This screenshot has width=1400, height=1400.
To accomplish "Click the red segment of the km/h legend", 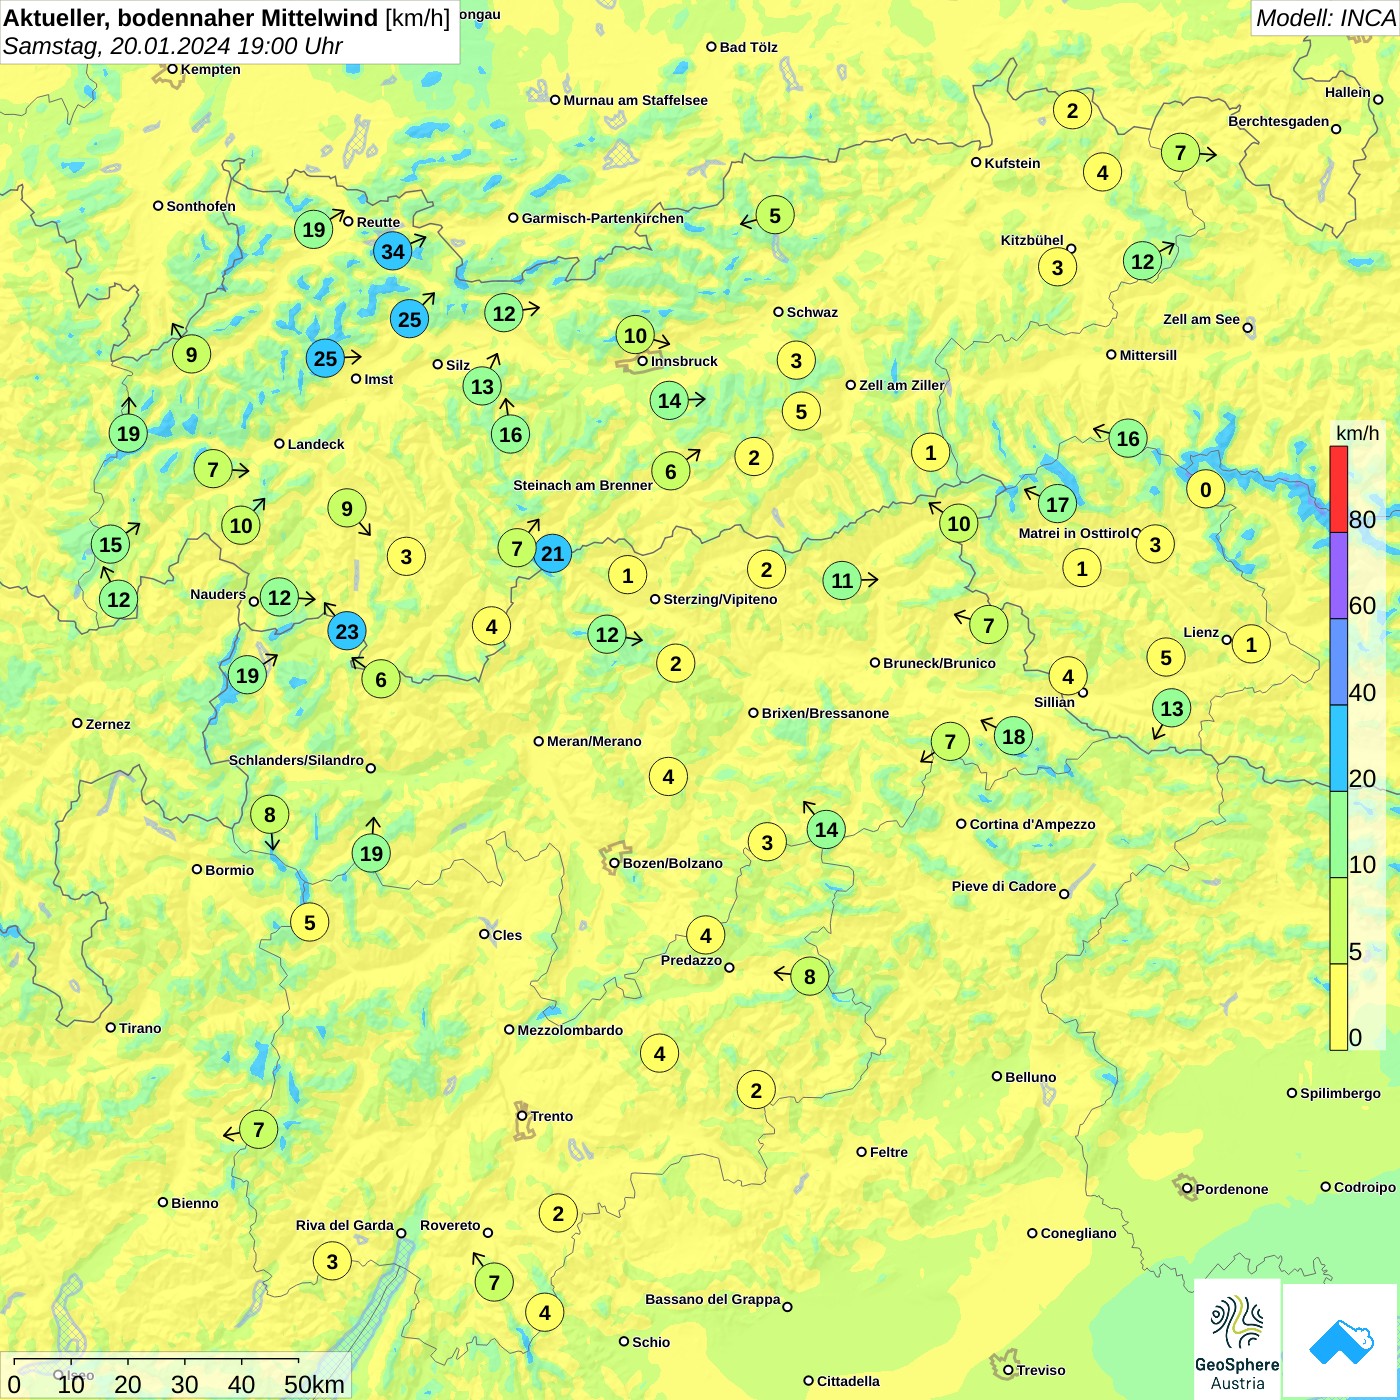I will (1339, 489).
